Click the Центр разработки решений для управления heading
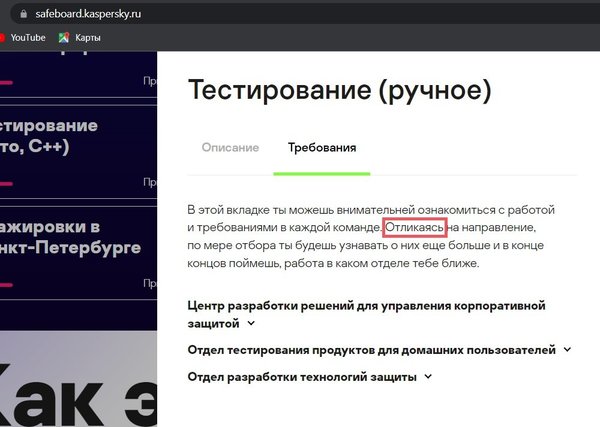Screen dimensions: 600x427 [366, 315]
